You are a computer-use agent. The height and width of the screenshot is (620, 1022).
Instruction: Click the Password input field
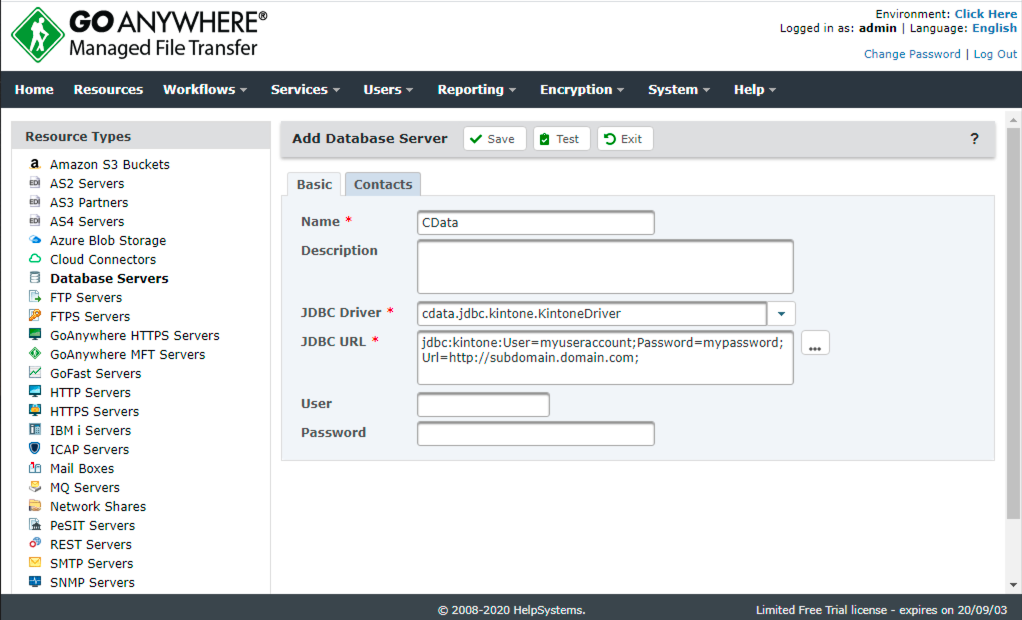pos(536,434)
